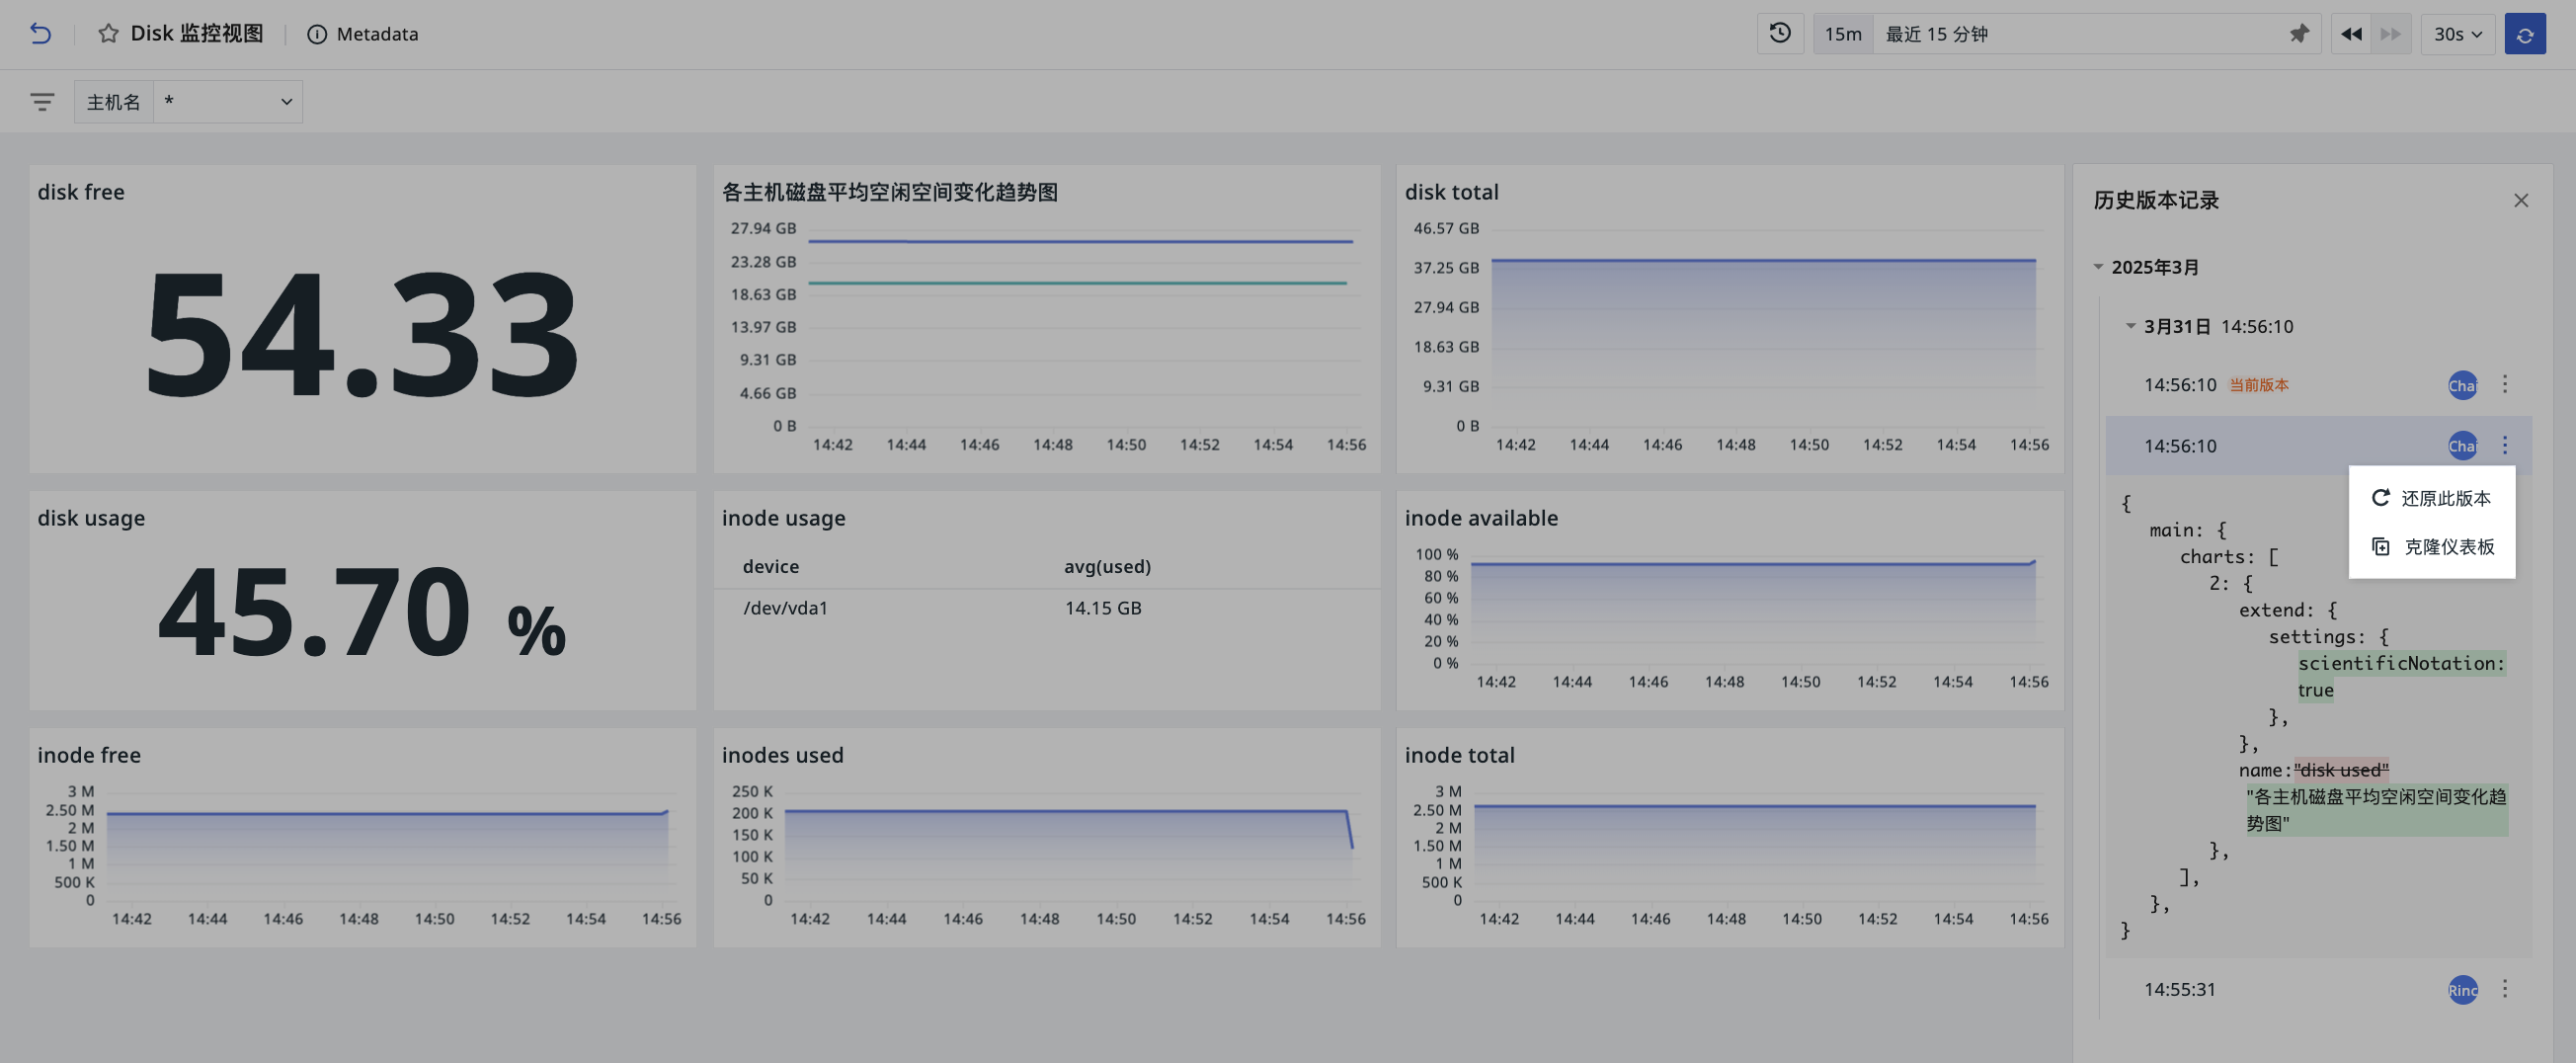Screen dimensions: 2576x1063
Task: Click the disk usage value 45.70 %
Action: click(x=362, y=612)
